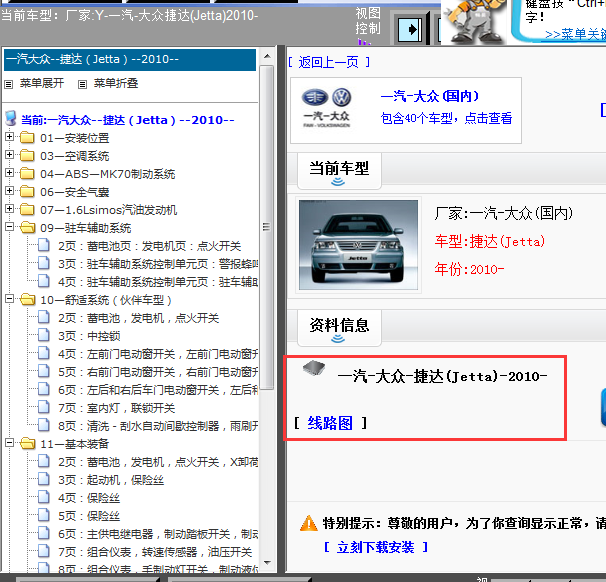Expand the 06—安全气囊 folder
The height and width of the screenshot is (582, 606).
click(10, 191)
